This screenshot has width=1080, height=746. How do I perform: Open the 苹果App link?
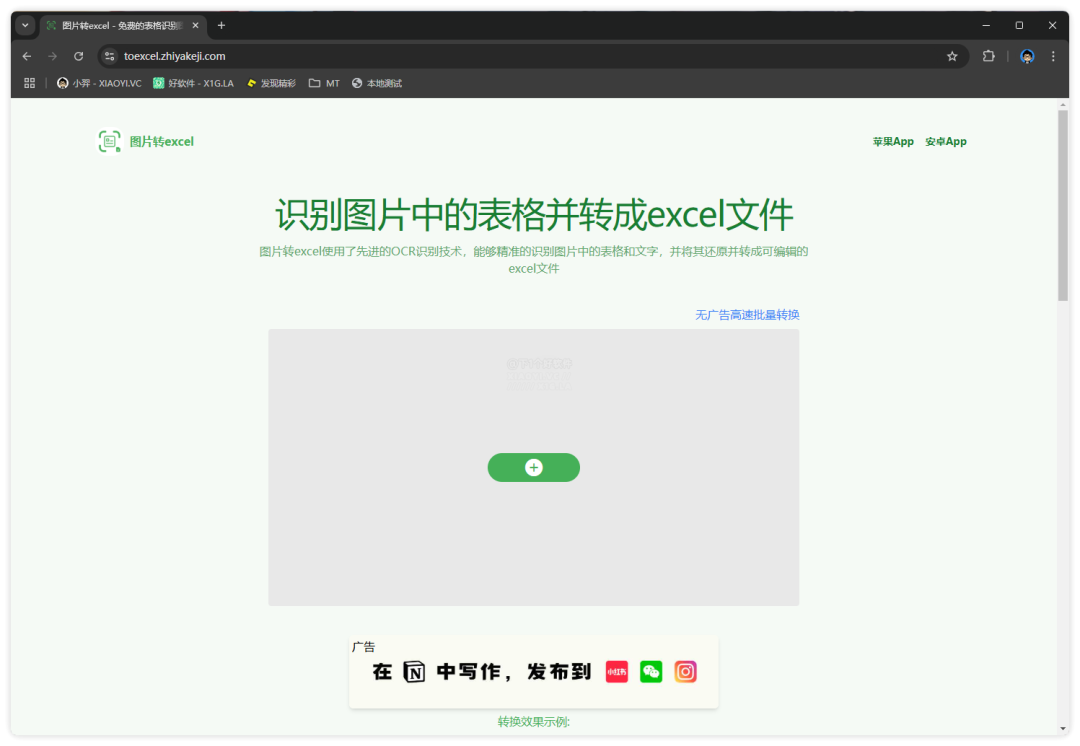[x=893, y=141]
